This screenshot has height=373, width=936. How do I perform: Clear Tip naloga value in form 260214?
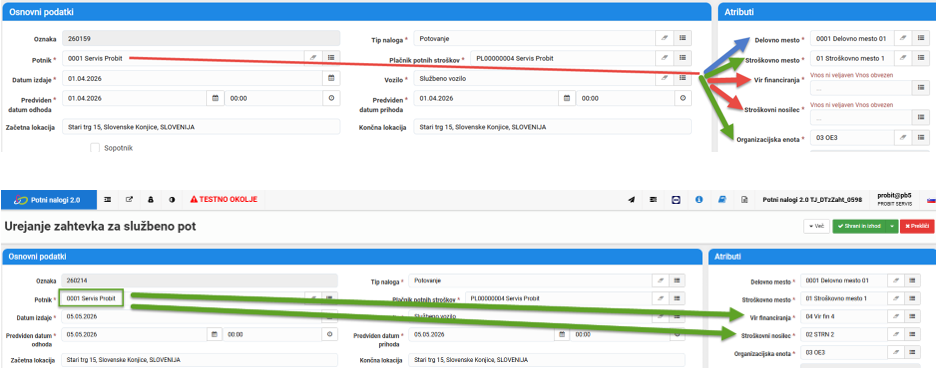click(x=659, y=280)
